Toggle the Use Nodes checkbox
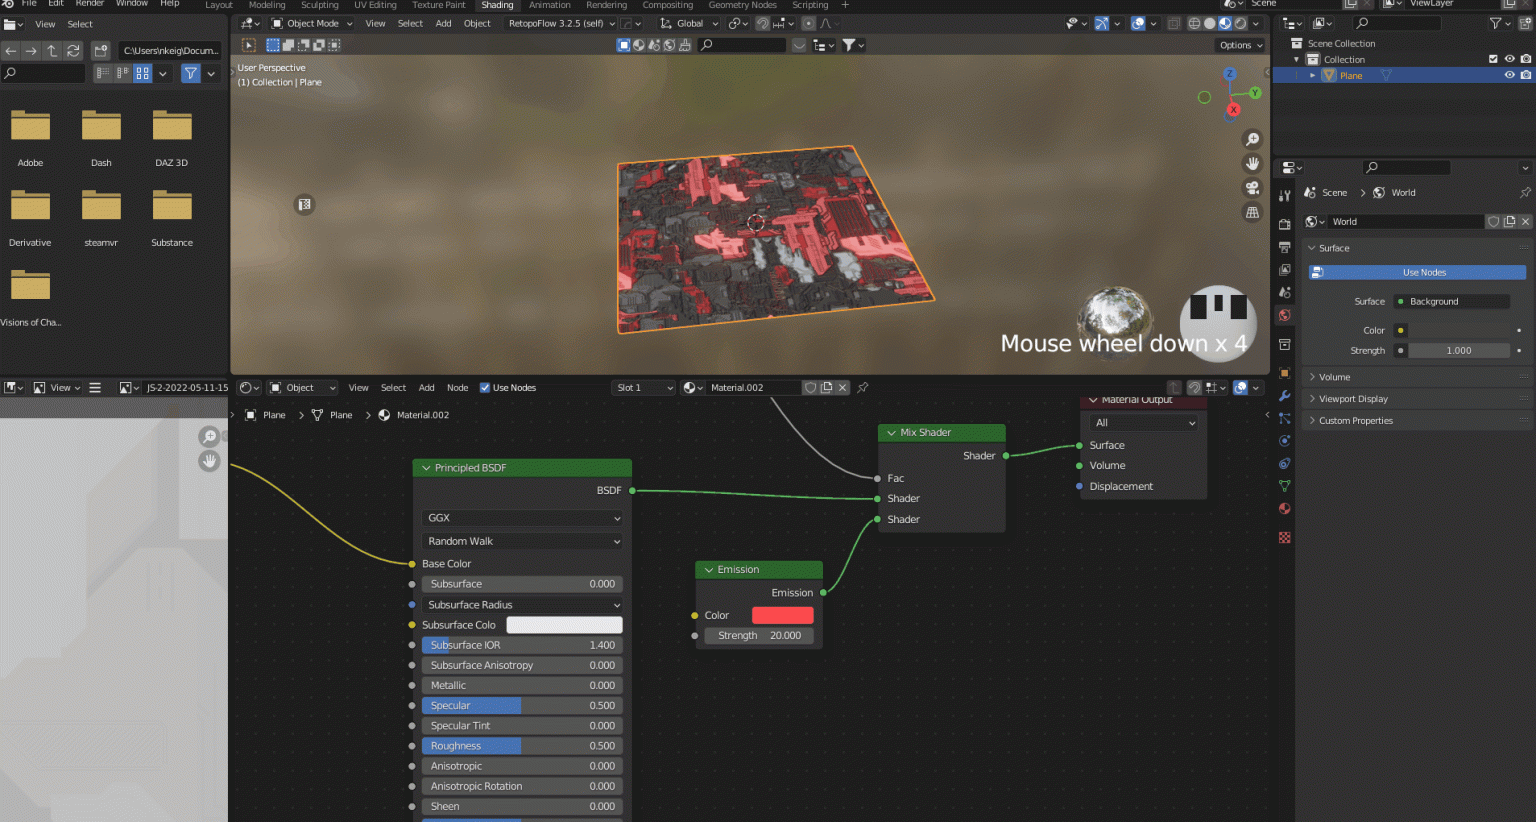 [x=485, y=388]
